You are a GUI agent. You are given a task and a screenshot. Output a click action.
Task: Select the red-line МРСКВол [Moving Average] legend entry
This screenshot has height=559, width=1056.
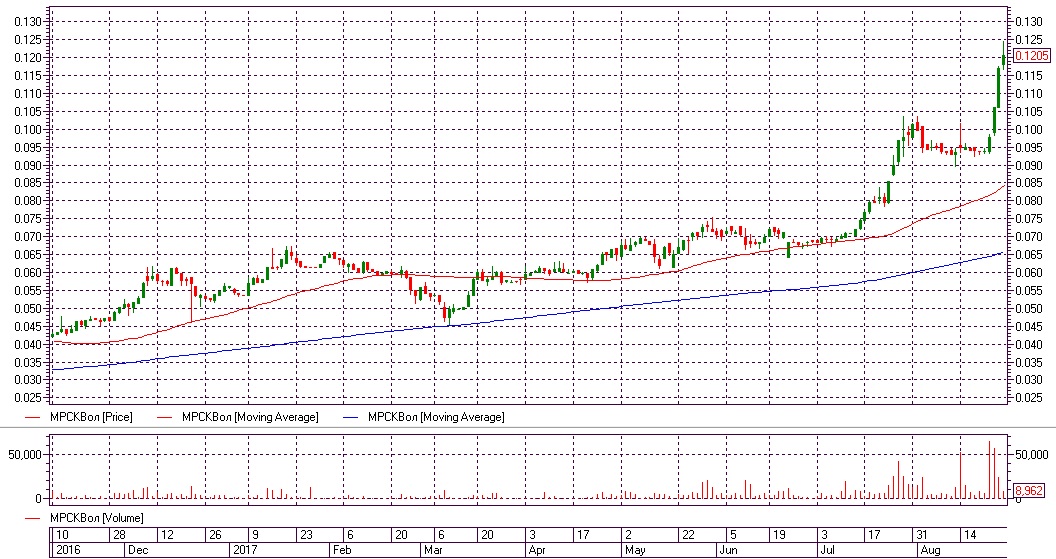click(x=250, y=417)
